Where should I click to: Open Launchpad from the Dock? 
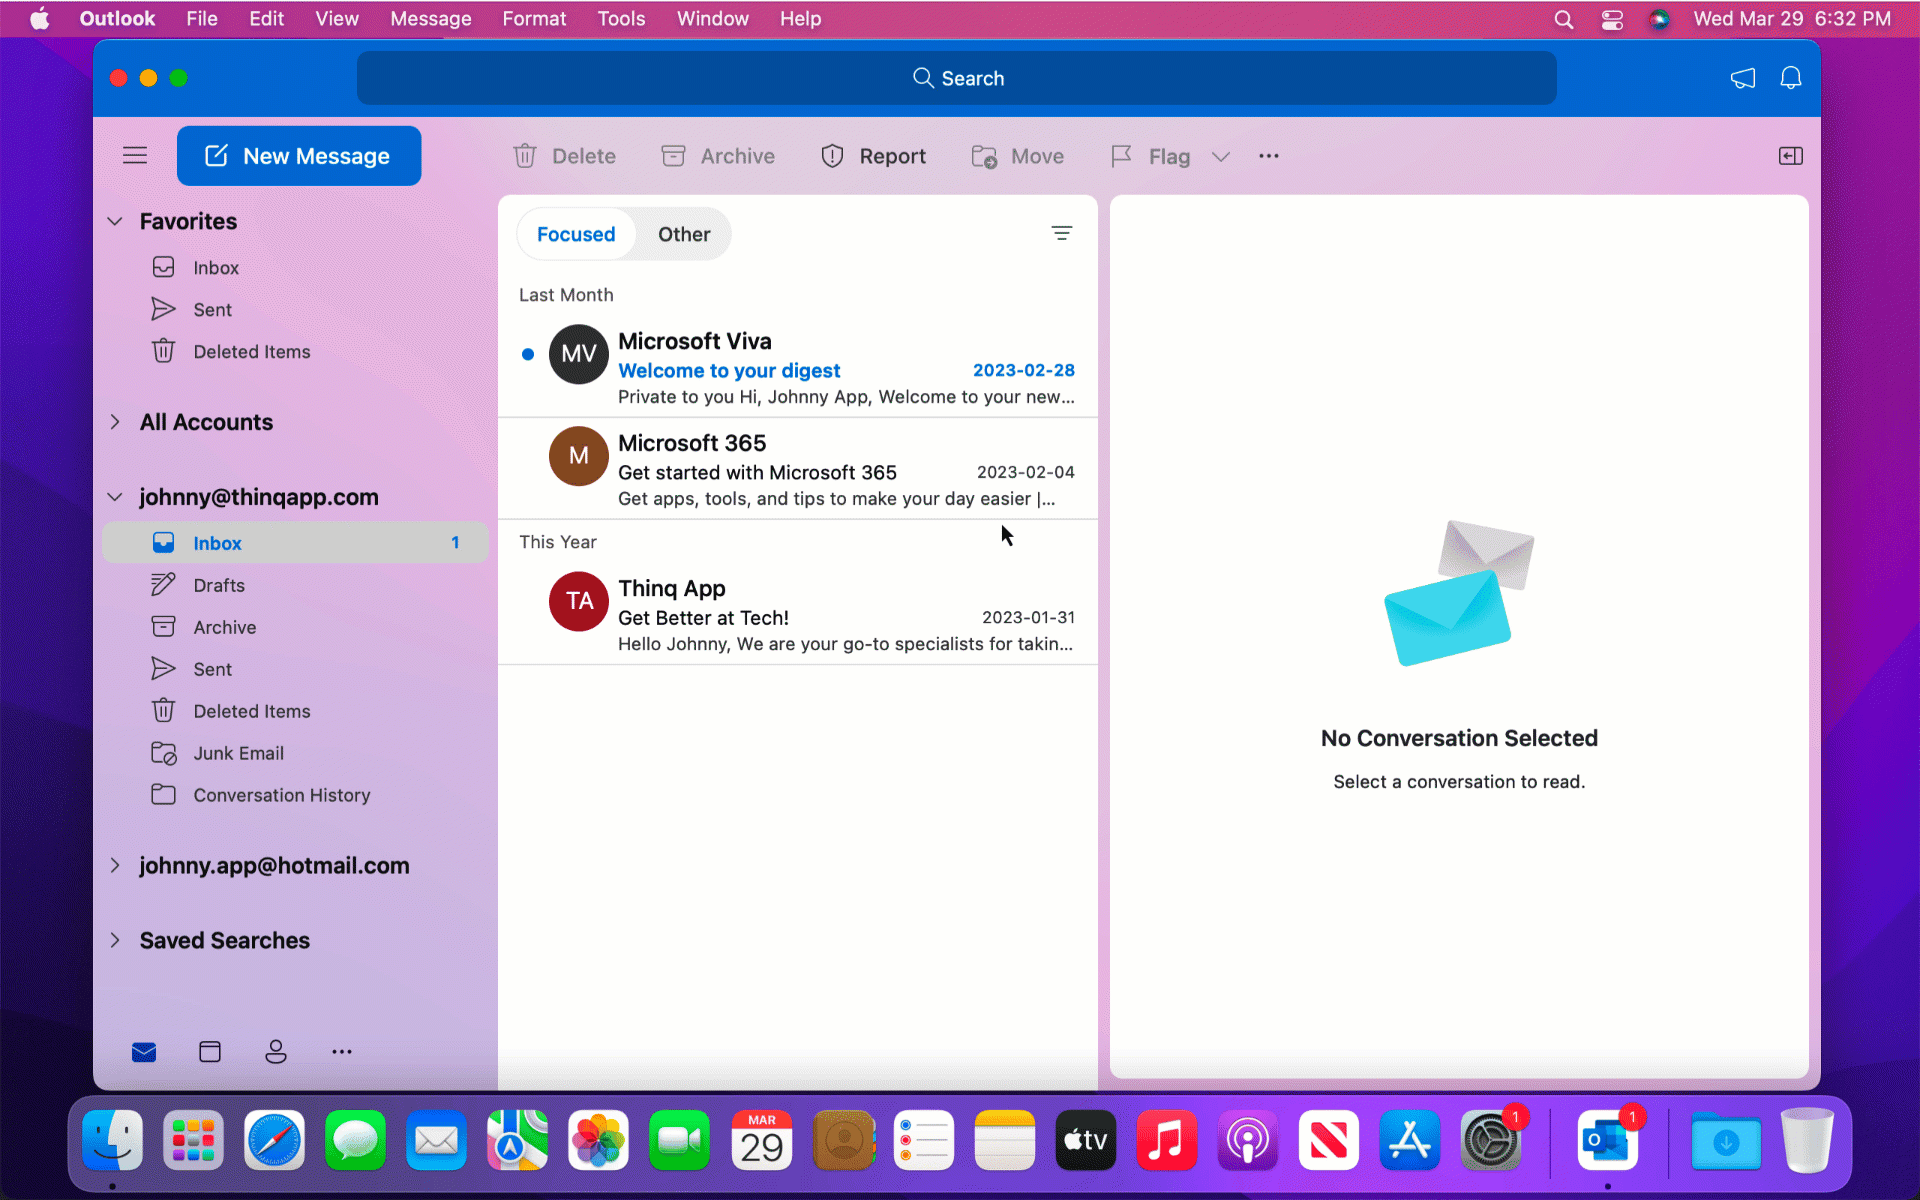[x=193, y=1140]
